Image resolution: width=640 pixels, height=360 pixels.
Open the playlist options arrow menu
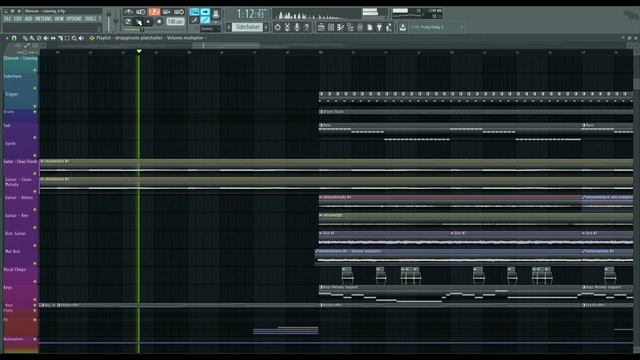pyautogui.click(x=7, y=38)
